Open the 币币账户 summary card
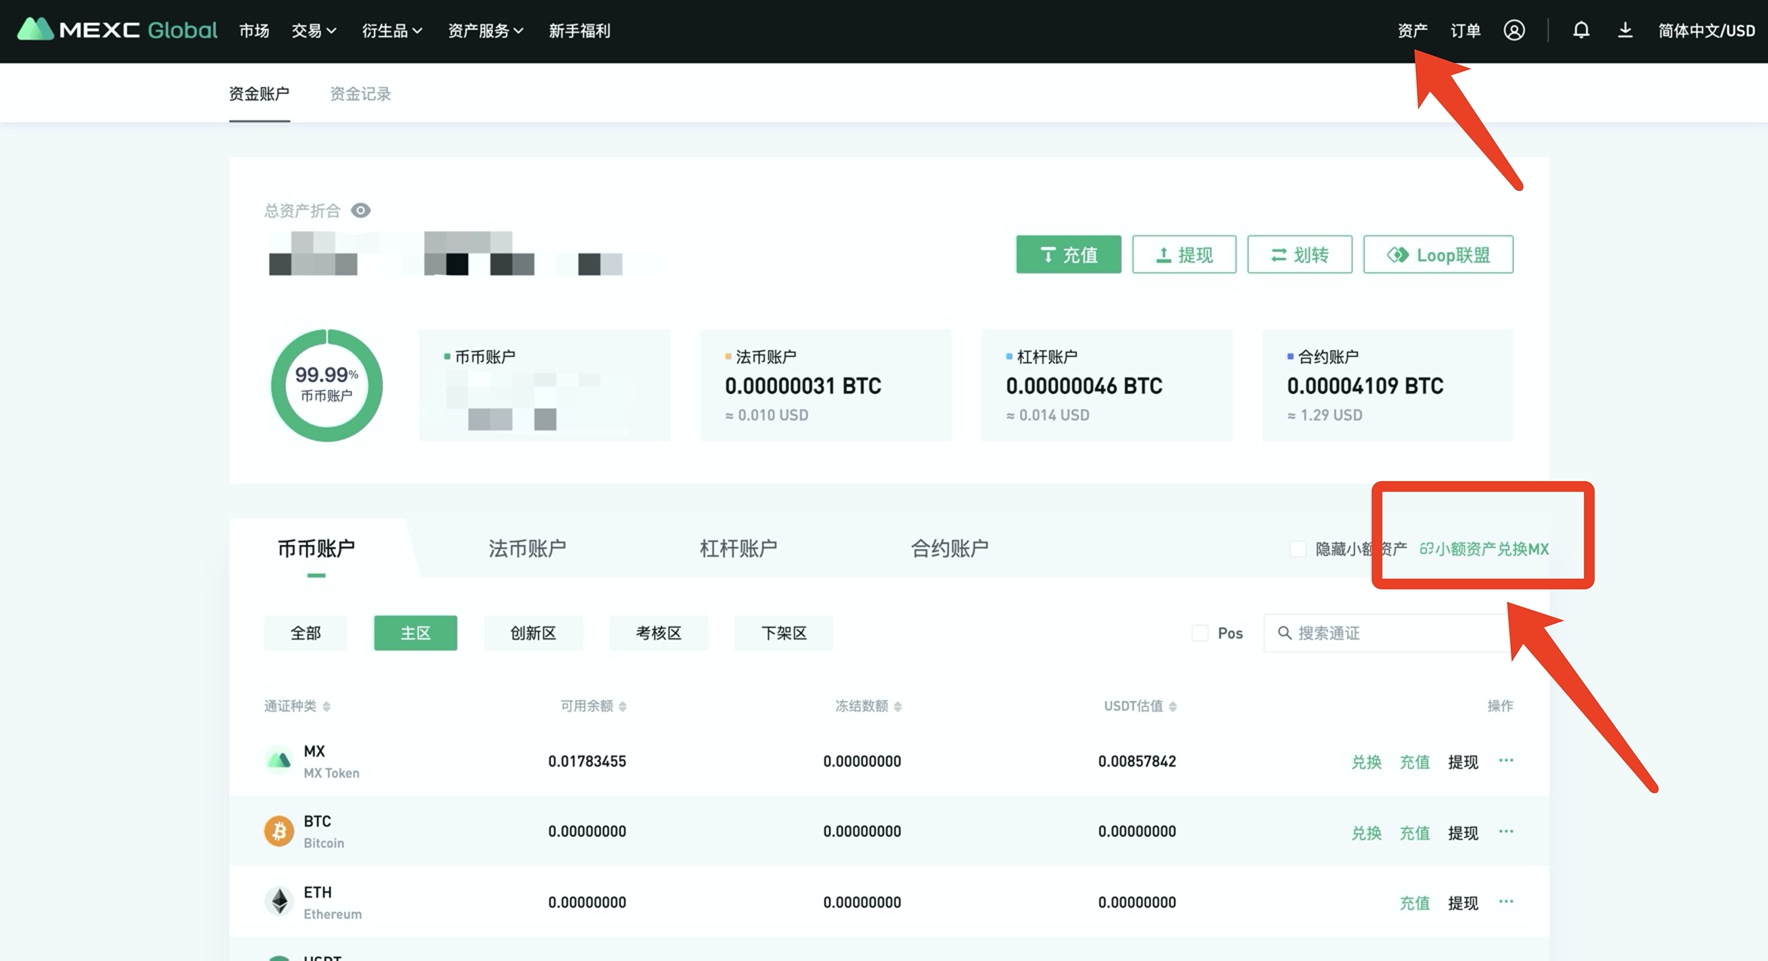This screenshot has width=1768, height=961. [x=545, y=385]
